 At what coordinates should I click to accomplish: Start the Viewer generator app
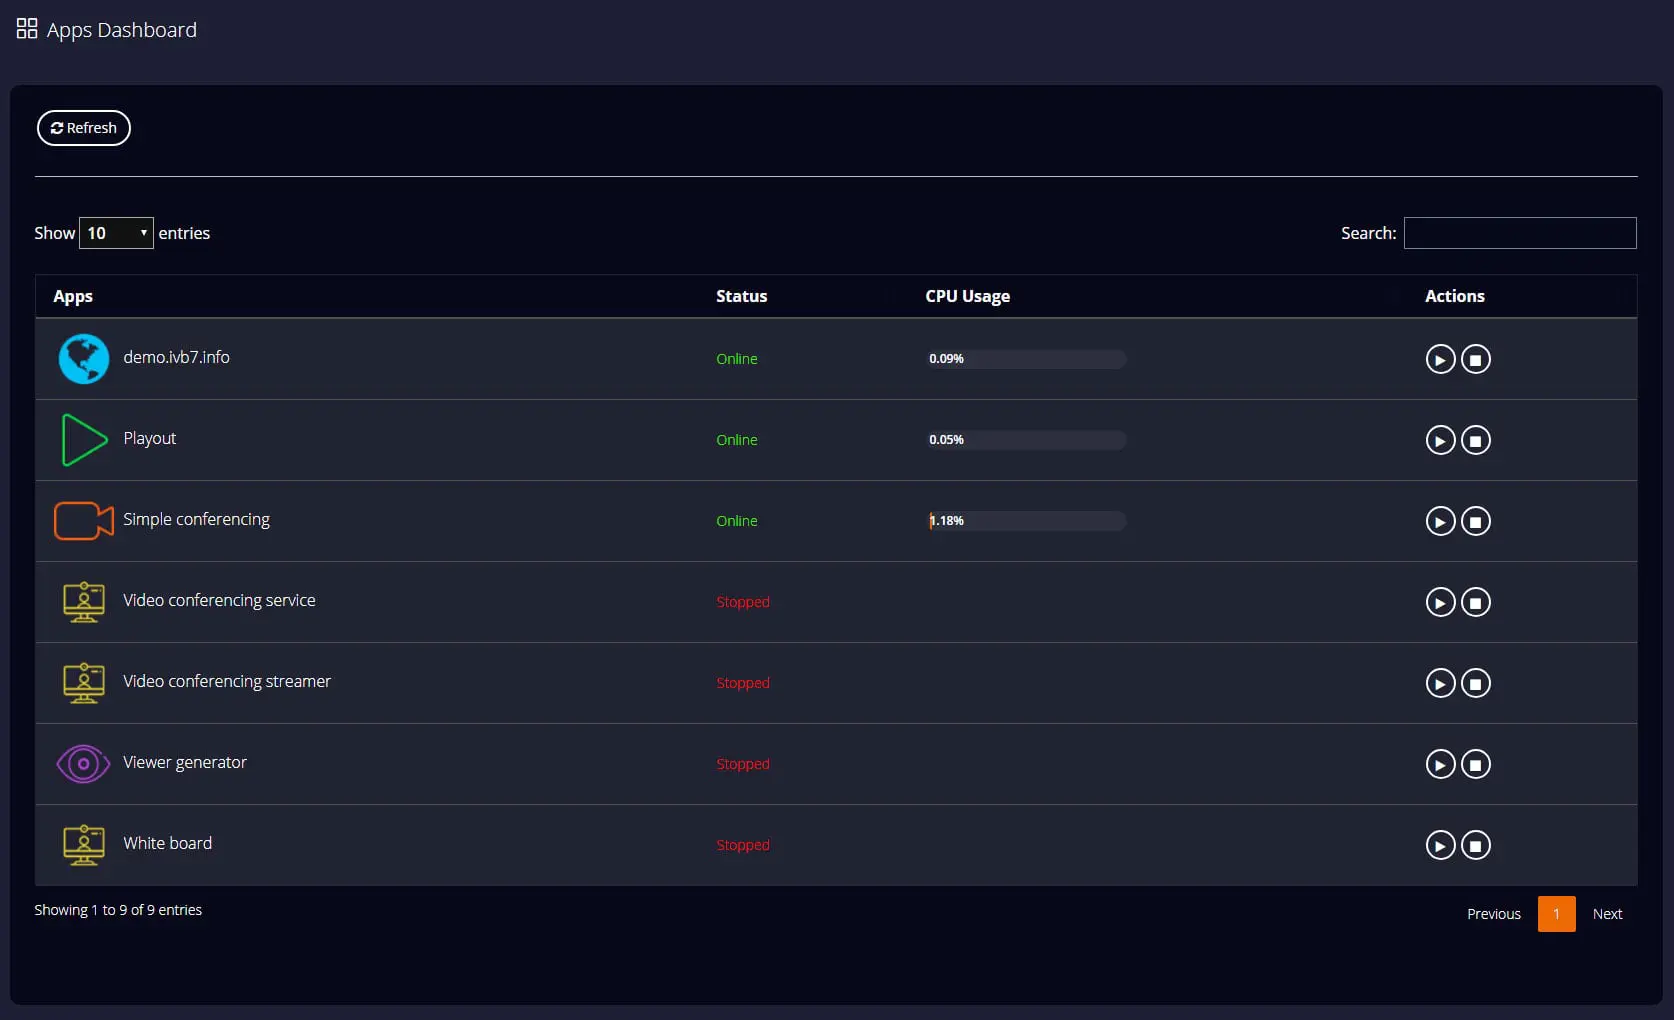1440,764
